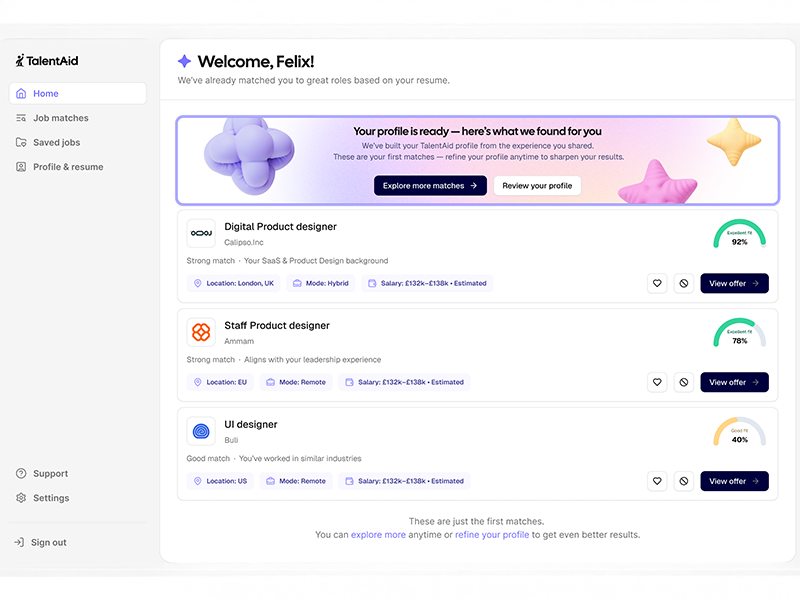The width and height of the screenshot is (800, 600).
Task: Click the Buli company logo
Action: 201,431
